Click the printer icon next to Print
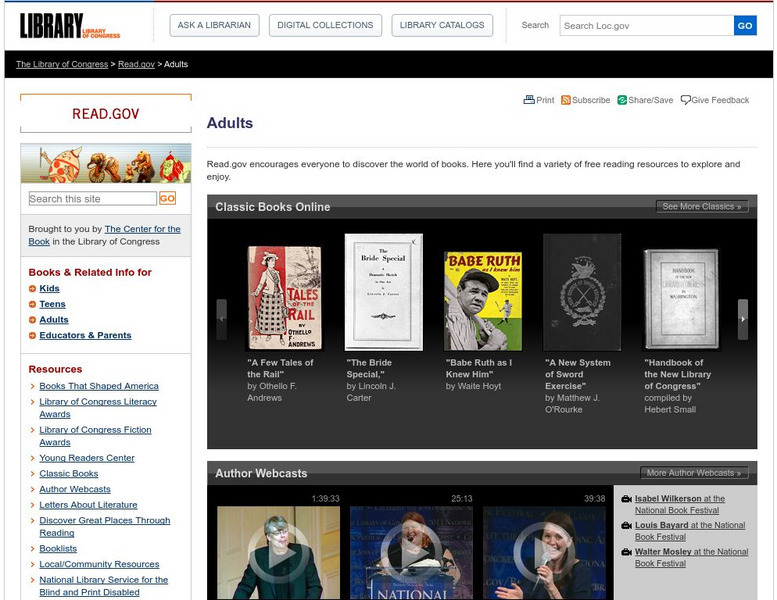 [x=529, y=100]
